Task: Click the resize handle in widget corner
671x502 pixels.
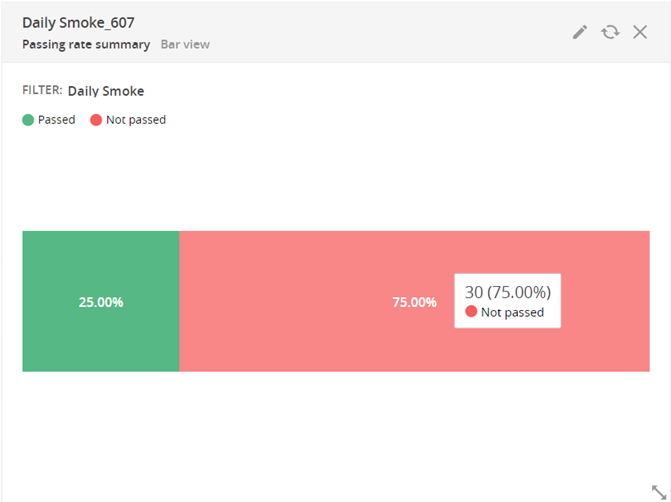Action: [x=658, y=491]
